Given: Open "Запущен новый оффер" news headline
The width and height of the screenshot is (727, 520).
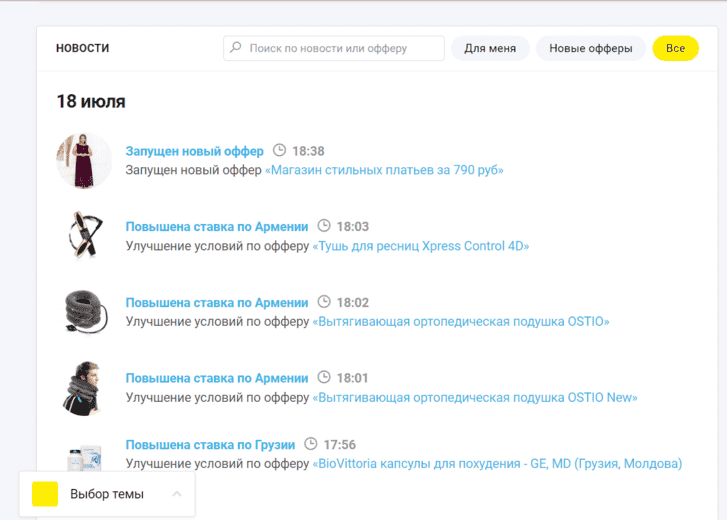Looking at the screenshot, I should [x=194, y=151].
